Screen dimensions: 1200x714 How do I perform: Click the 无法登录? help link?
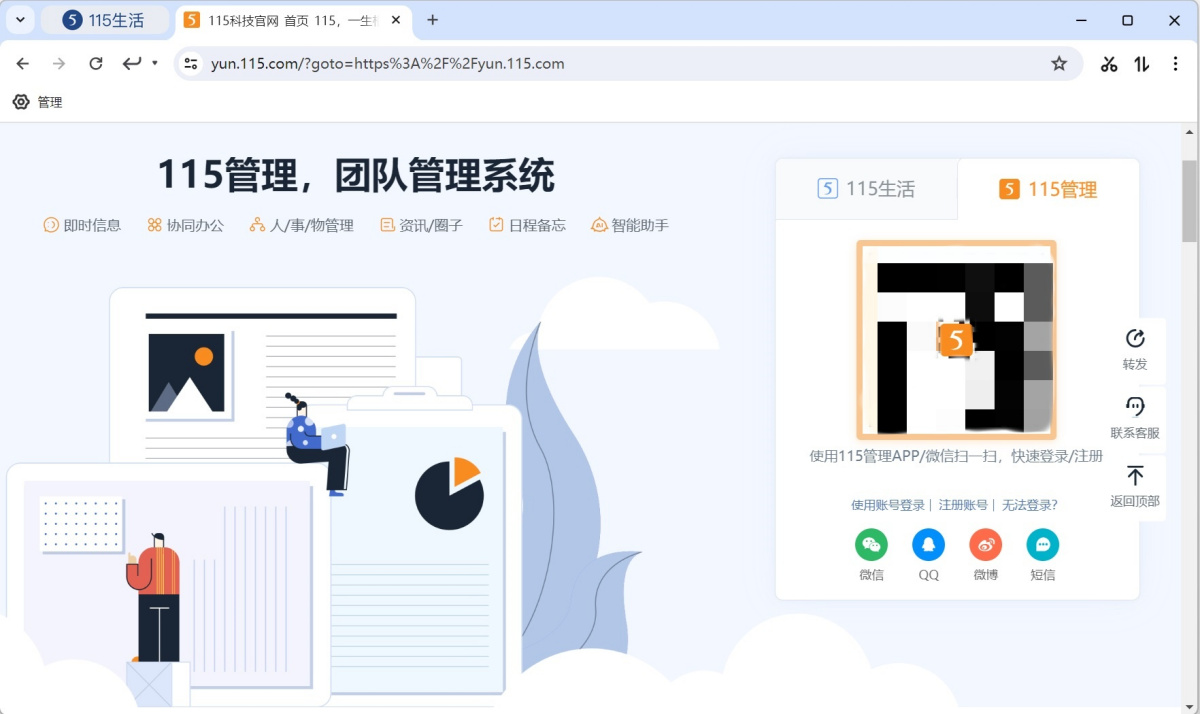pyautogui.click(x=1029, y=505)
